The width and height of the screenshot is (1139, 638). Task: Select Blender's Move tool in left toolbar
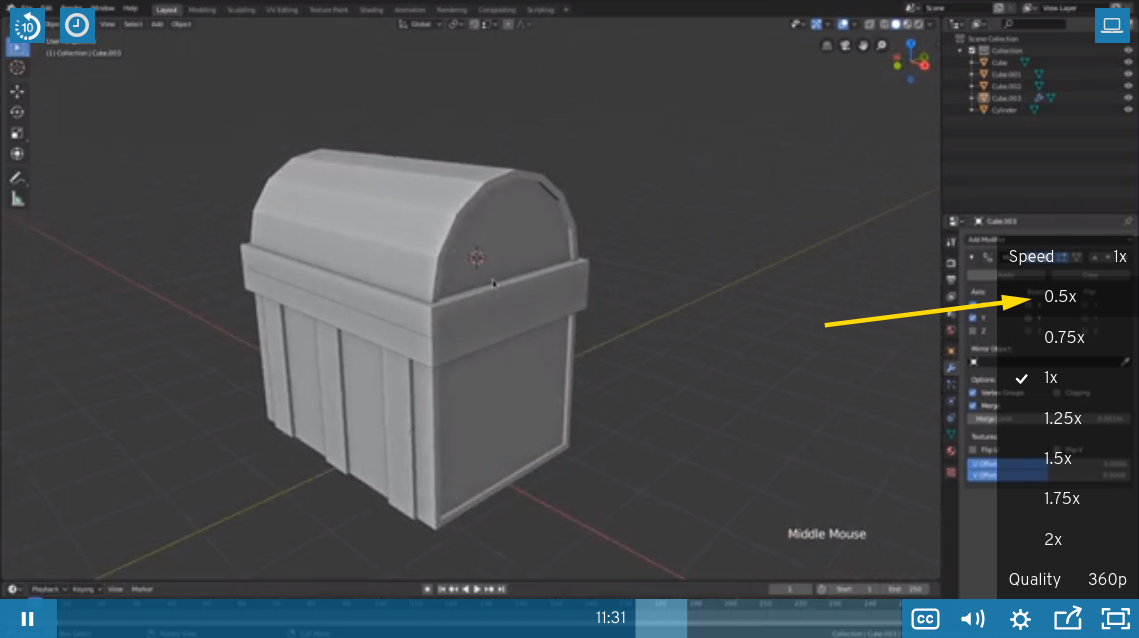(17, 91)
